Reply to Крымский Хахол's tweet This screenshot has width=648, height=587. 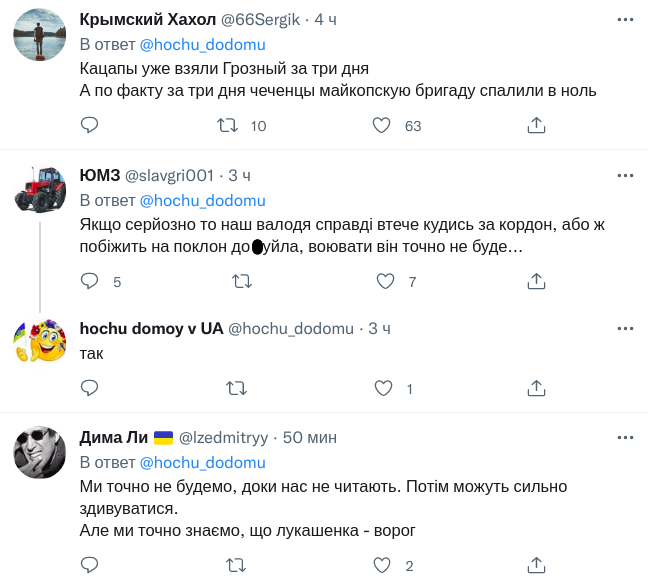89,125
